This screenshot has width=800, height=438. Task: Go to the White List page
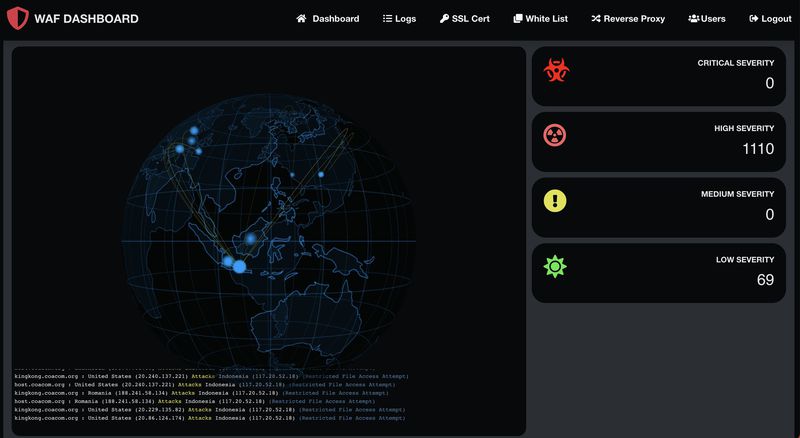[540, 18]
